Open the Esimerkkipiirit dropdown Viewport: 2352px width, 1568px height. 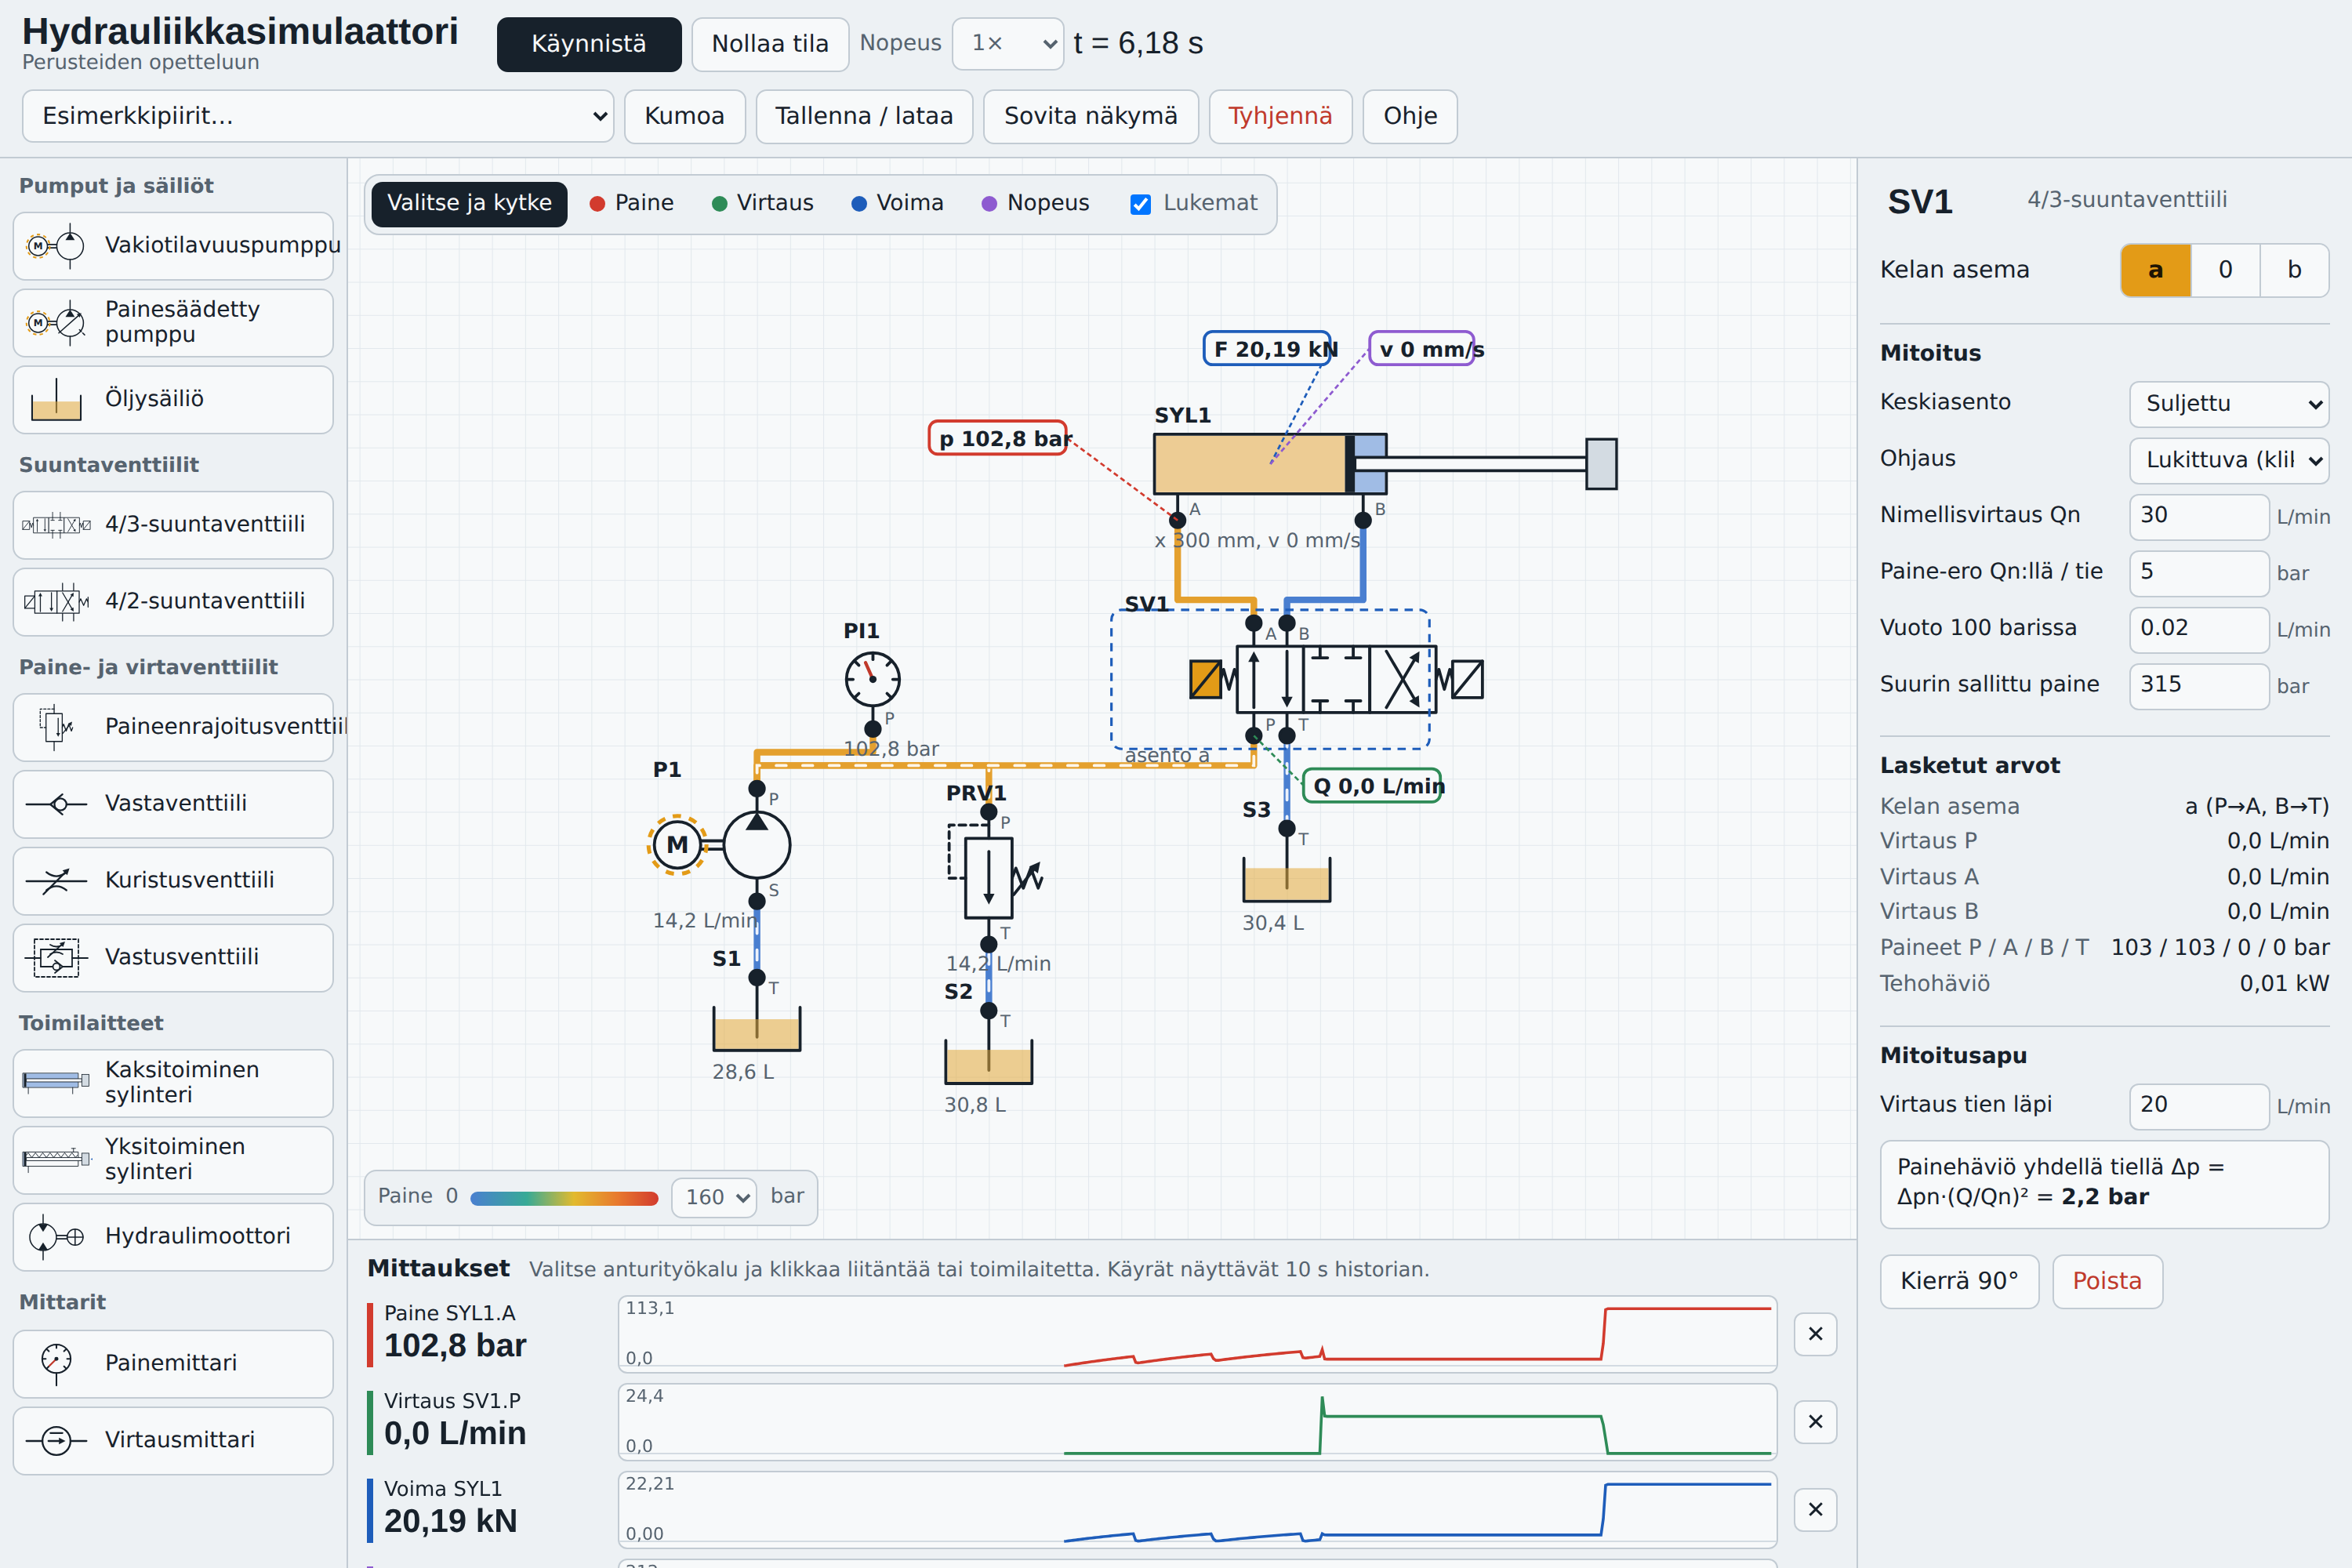point(317,116)
